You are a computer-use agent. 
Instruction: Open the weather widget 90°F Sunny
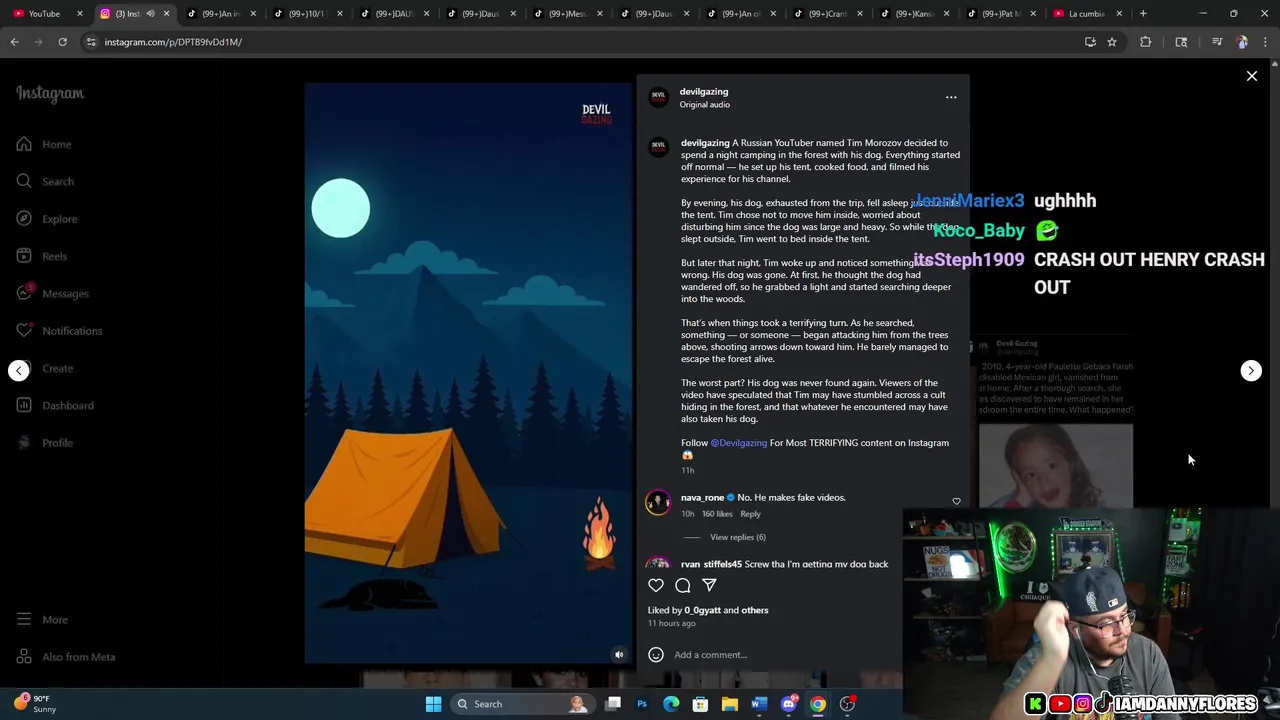click(36, 704)
